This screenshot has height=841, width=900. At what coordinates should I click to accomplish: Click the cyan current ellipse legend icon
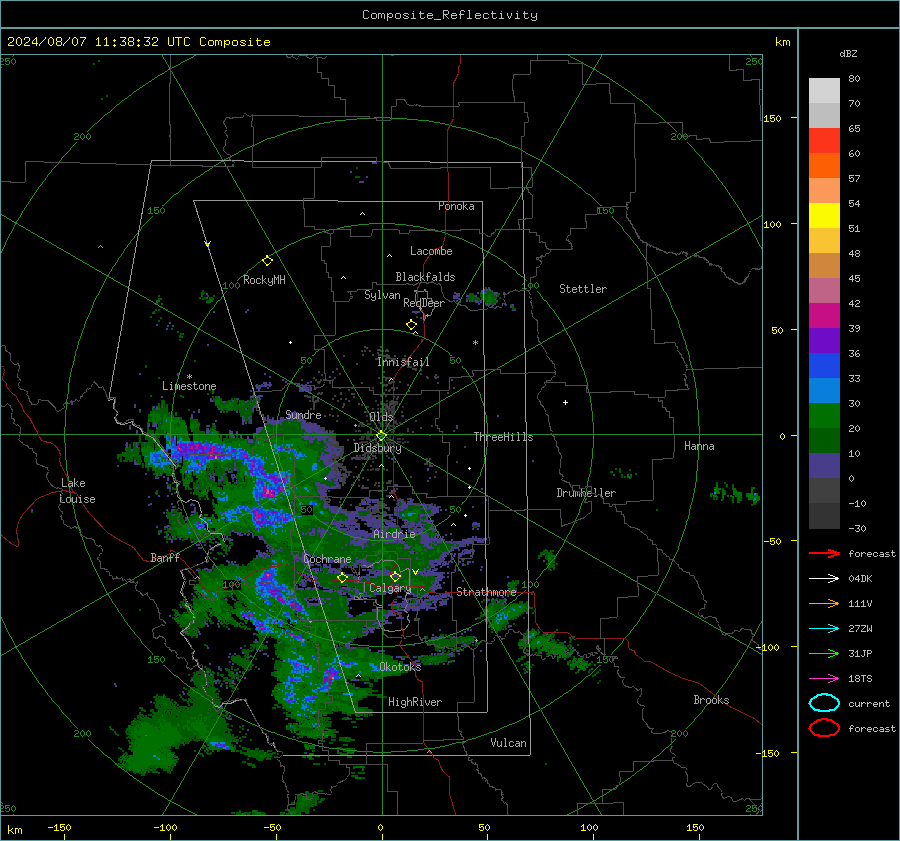point(824,703)
